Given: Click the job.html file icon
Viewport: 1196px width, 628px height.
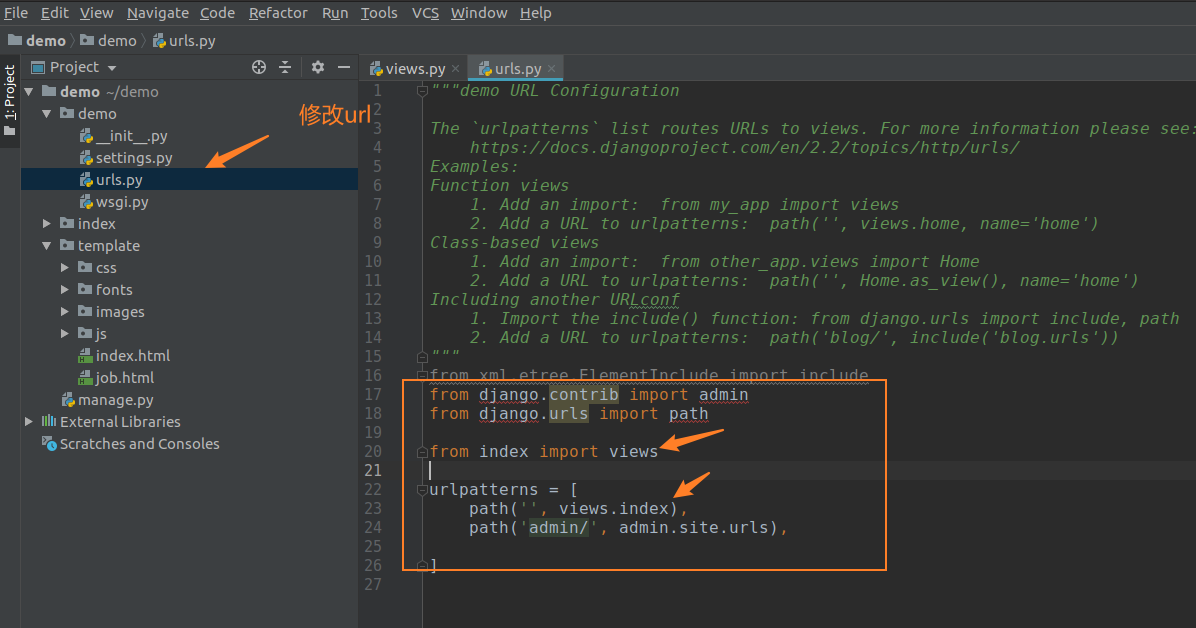Looking at the screenshot, I should 85,378.
